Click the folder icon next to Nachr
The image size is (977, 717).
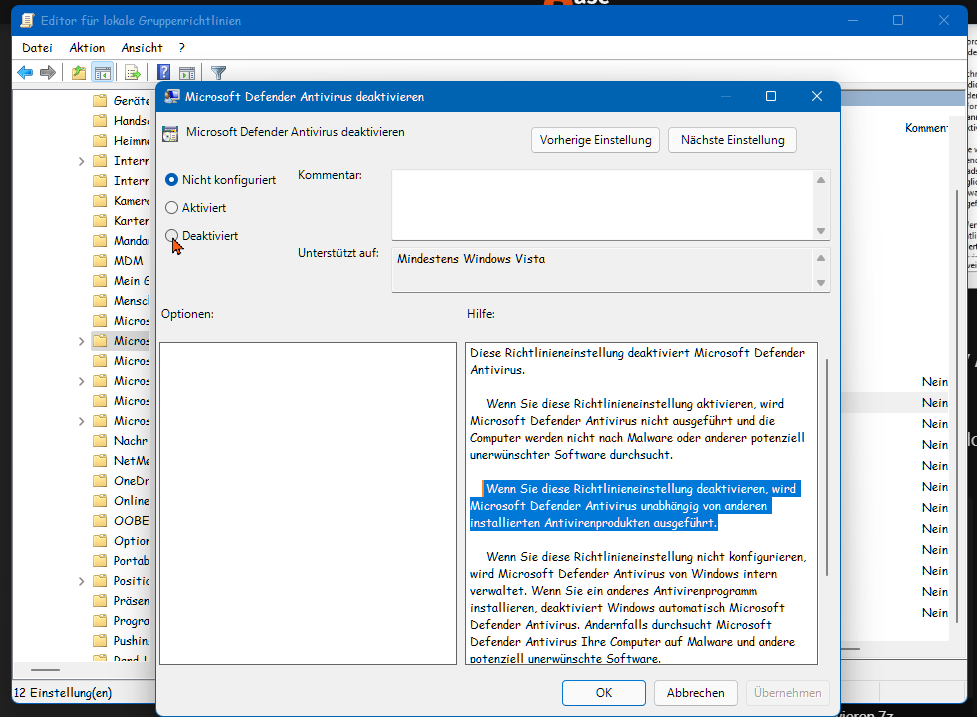(x=100, y=441)
